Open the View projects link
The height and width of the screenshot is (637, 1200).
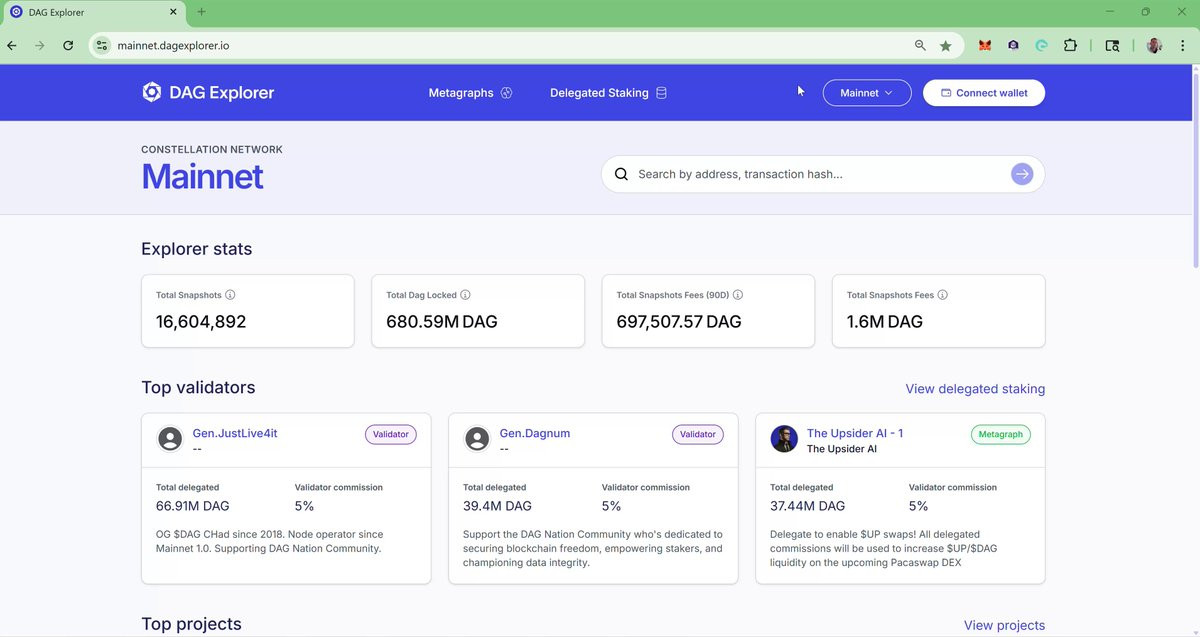tap(1004, 626)
